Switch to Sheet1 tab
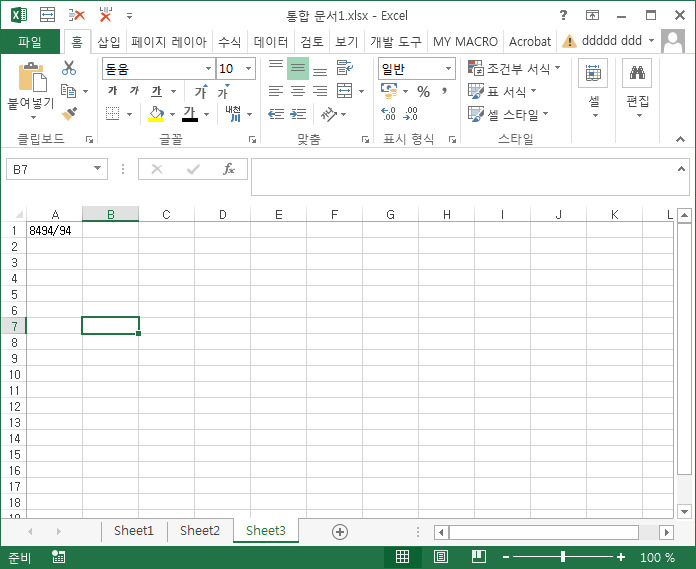This screenshot has height=569, width=696. (134, 531)
